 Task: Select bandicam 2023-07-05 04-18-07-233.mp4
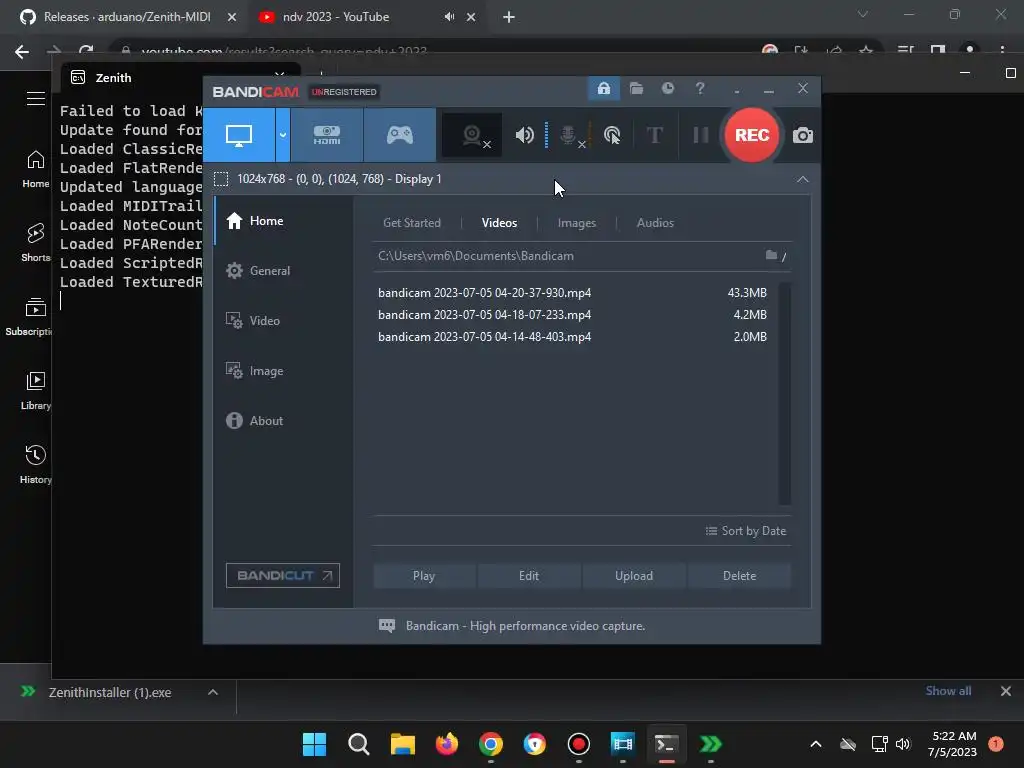coord(572,315)
